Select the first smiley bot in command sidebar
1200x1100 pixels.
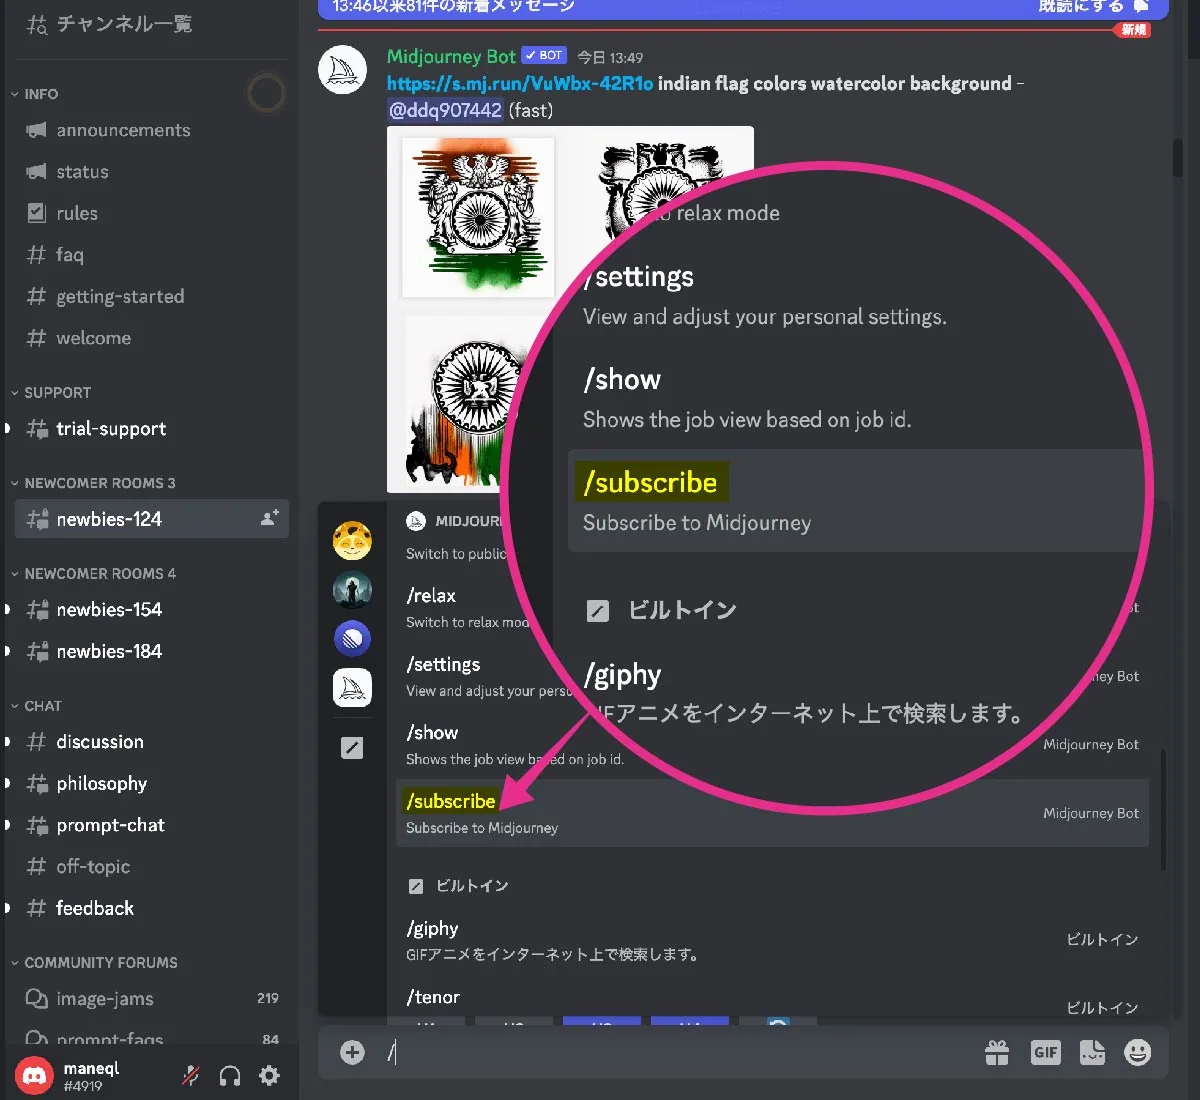click(x=352, y=541)
